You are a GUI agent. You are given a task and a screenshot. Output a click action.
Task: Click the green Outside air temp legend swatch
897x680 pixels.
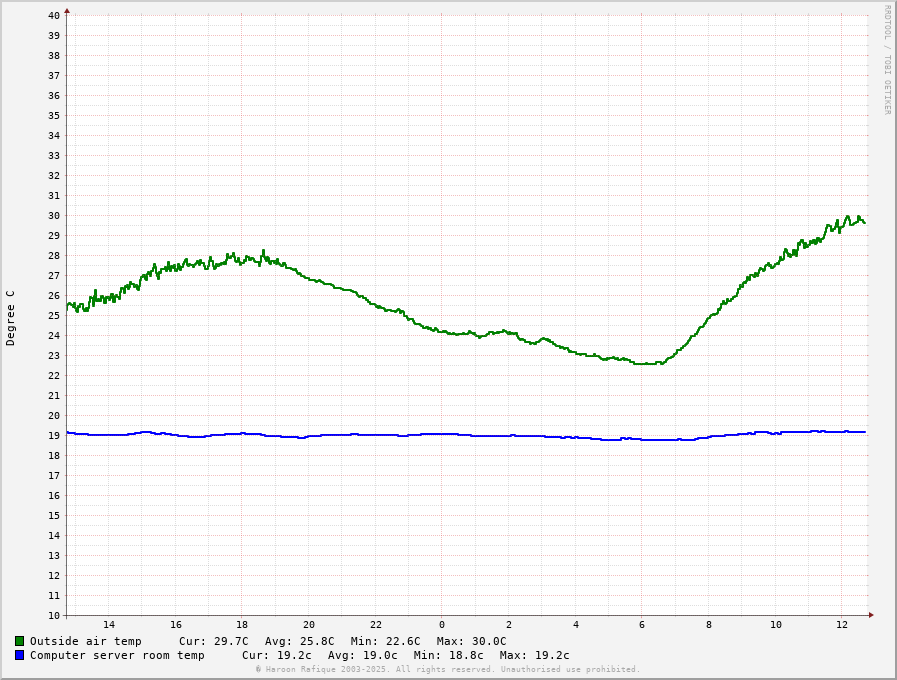[x=19, y=641]
